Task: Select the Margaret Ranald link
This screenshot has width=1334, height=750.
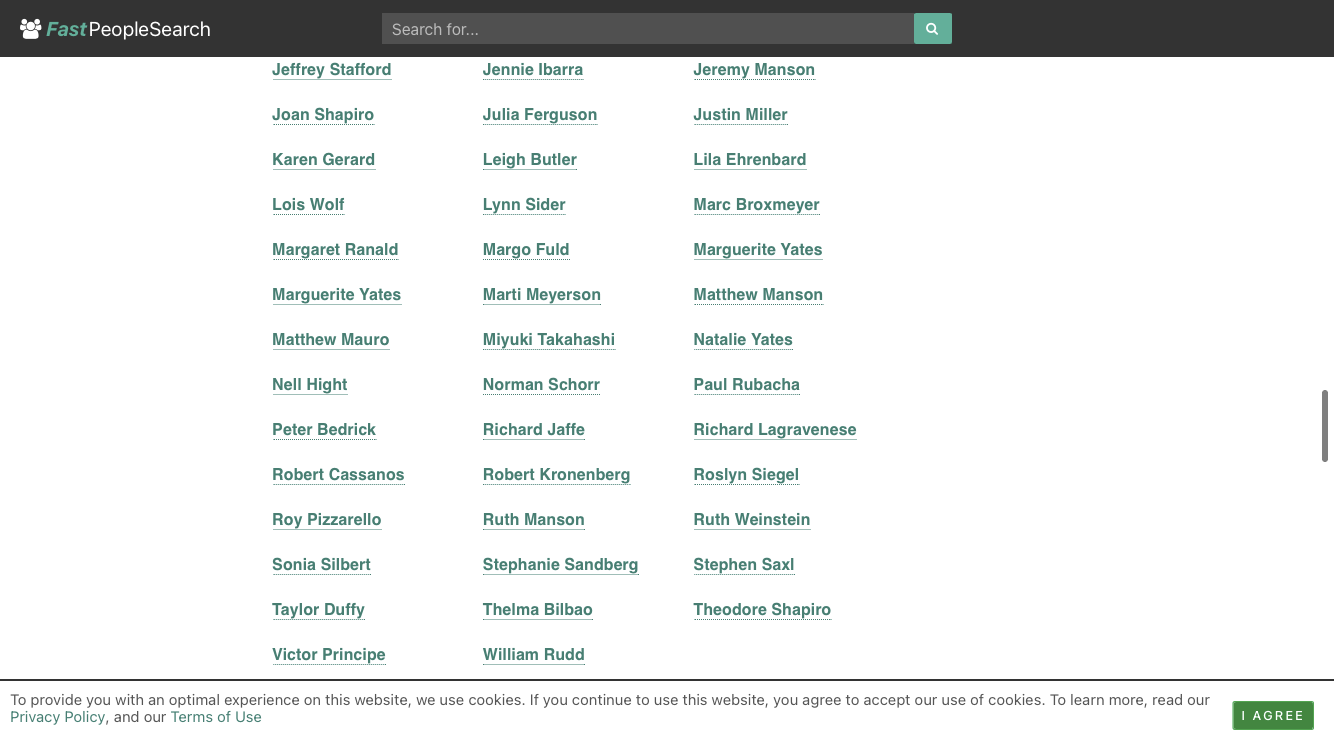Action: point(335,249)
